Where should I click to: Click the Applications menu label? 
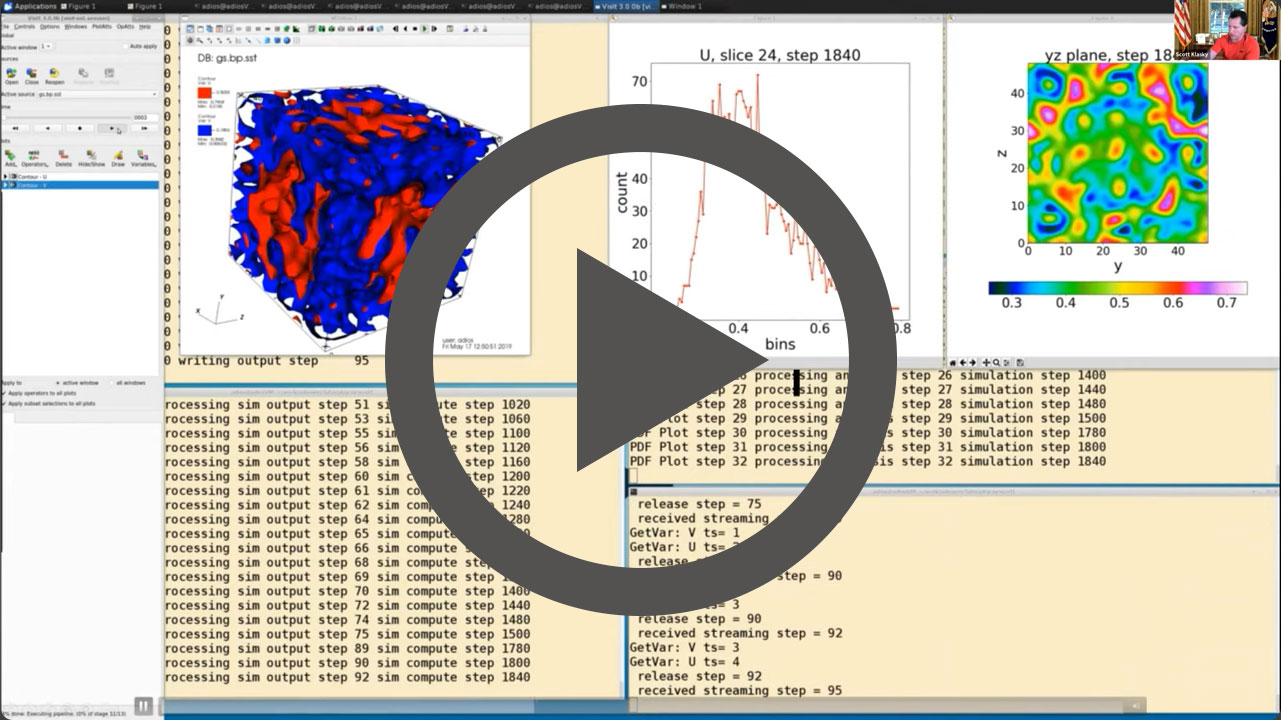point(36,6)
